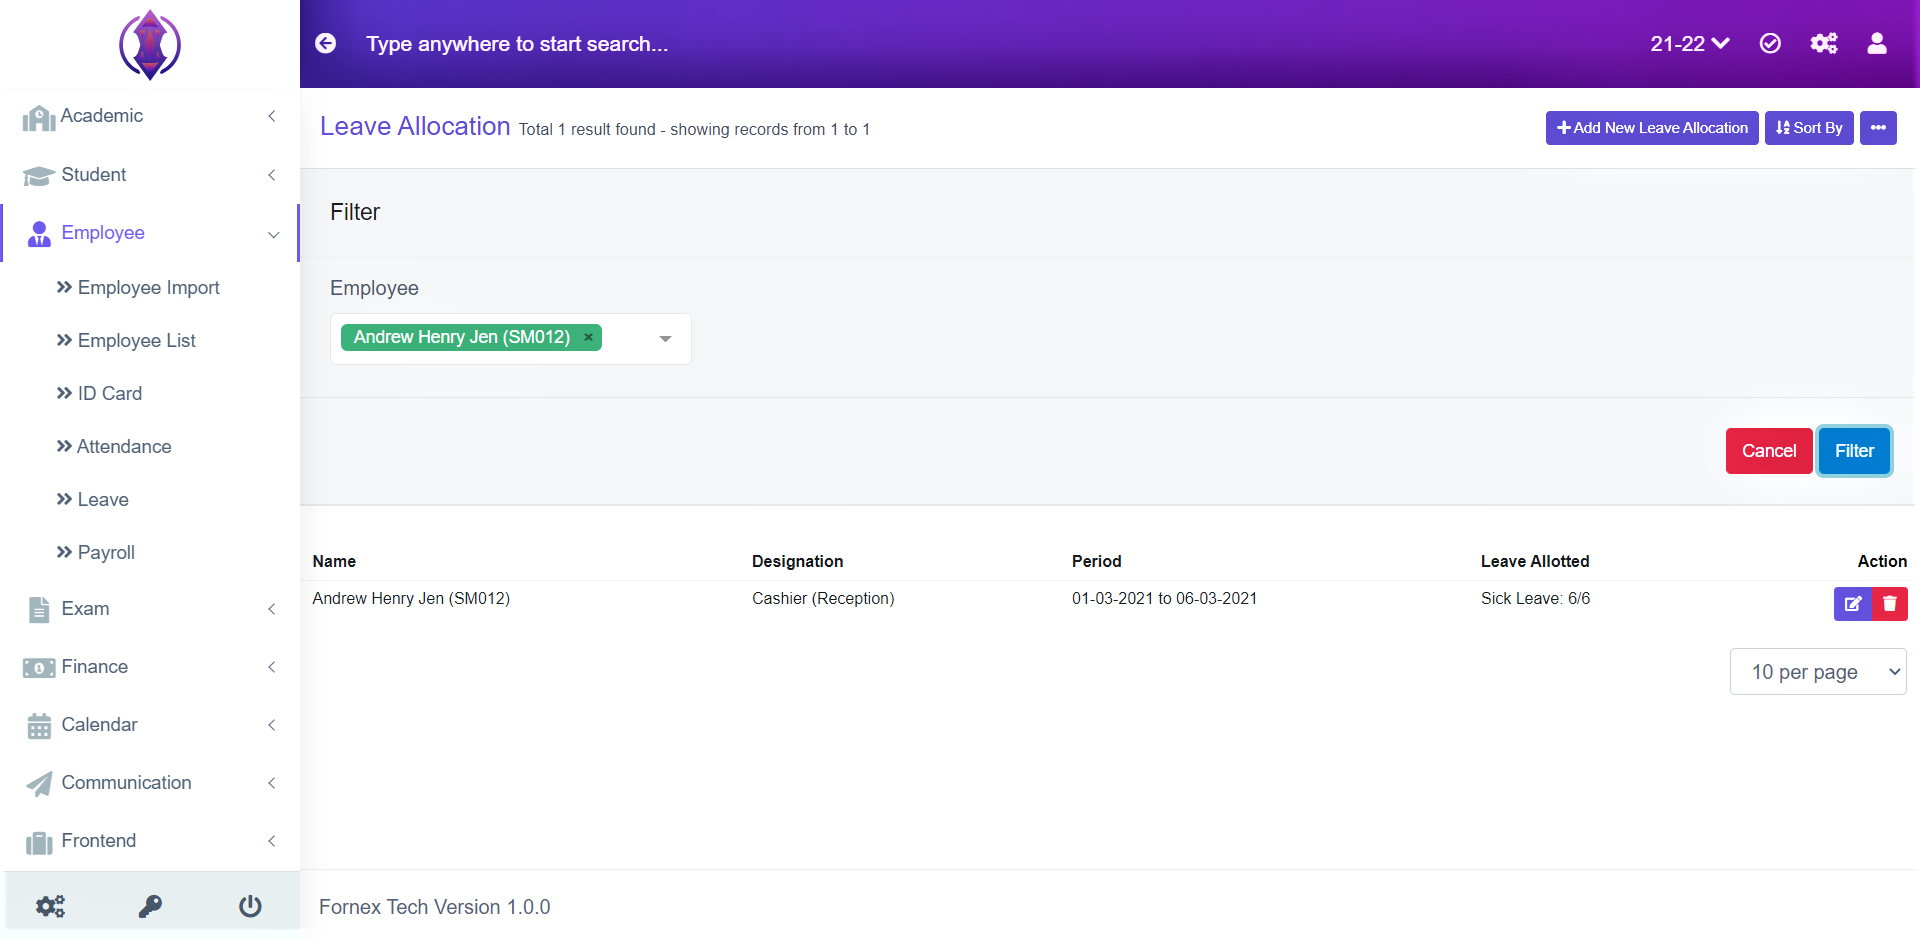
Task: Click 'Fornex Tech Version 1.0.0' footer text
Action: tap(434, 907)
